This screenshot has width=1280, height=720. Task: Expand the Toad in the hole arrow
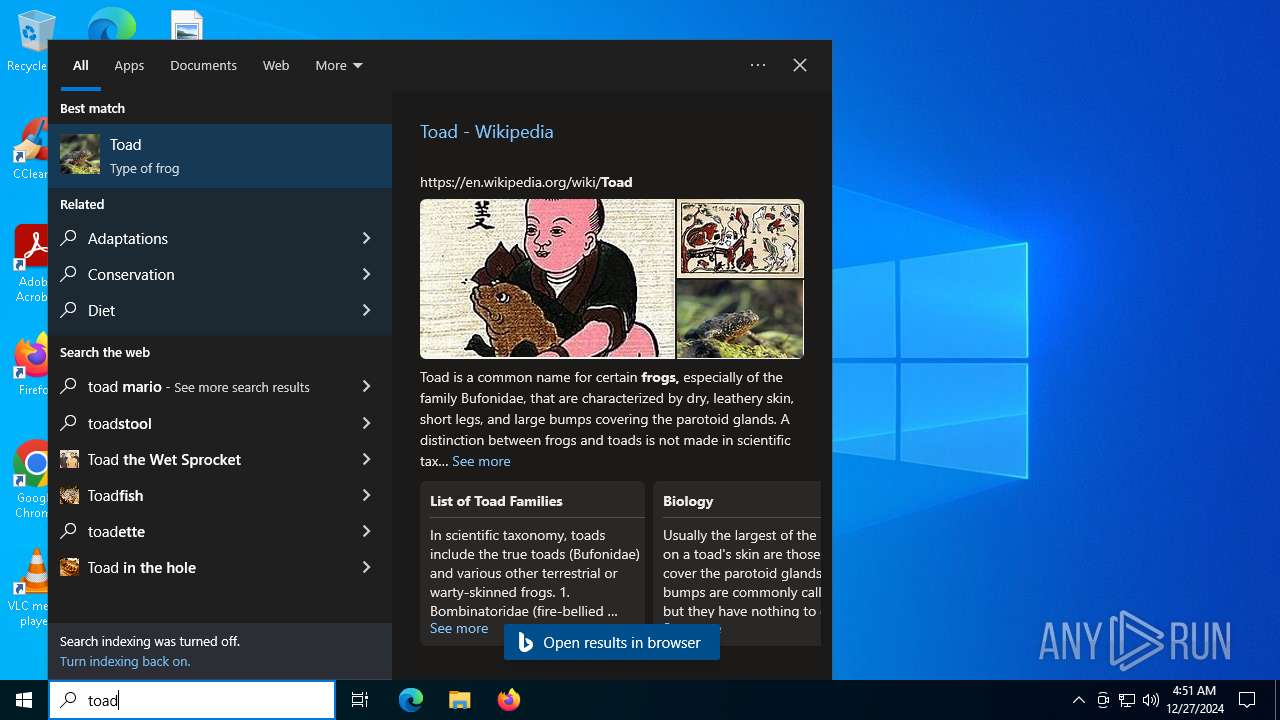pyautogui.click(x=366, y=567)
